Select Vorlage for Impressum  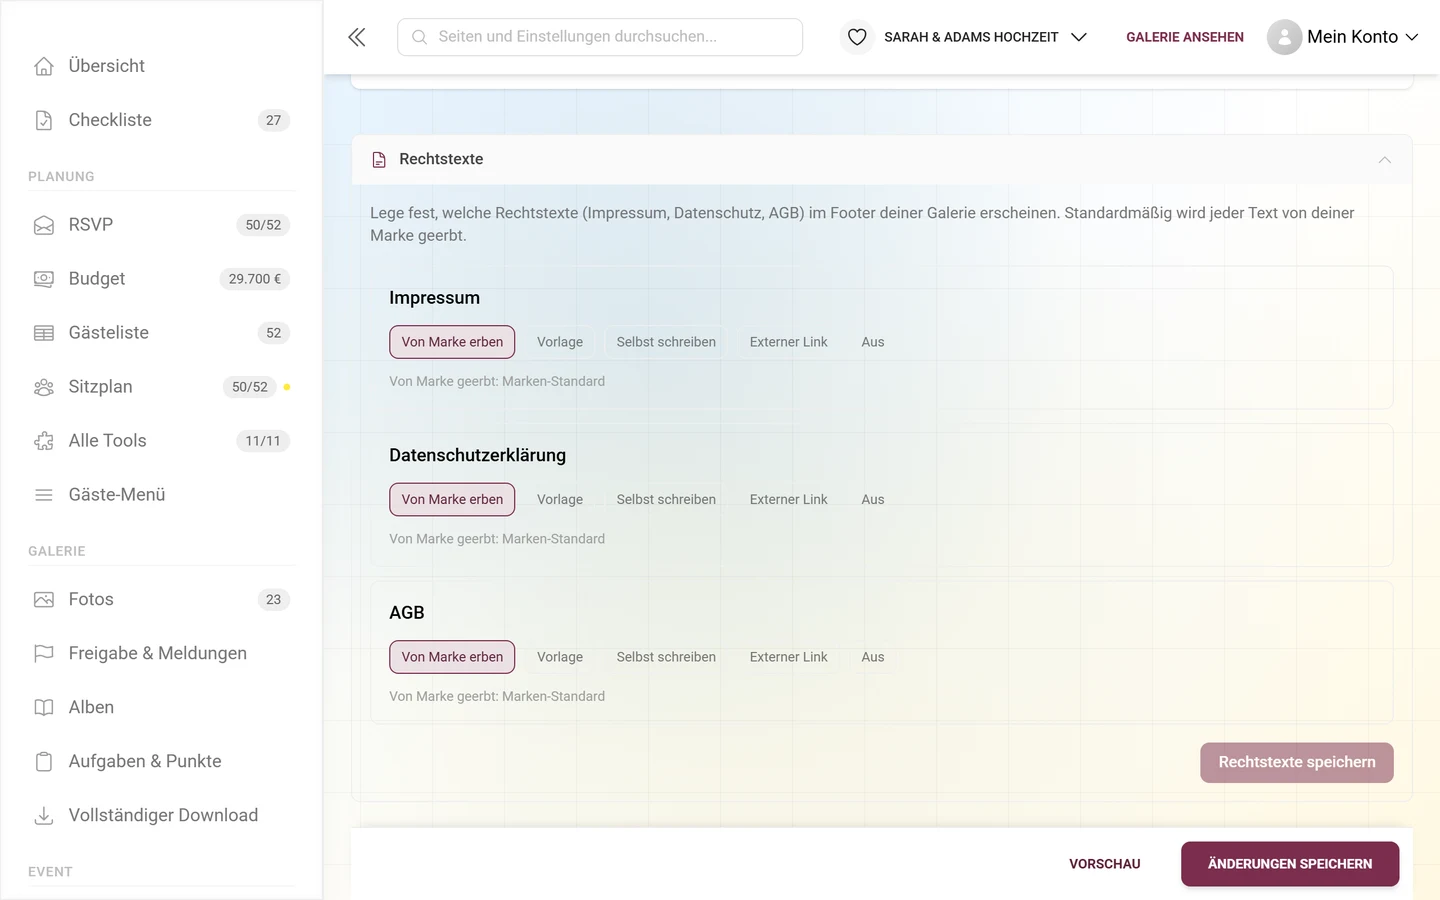click(560, 342)
